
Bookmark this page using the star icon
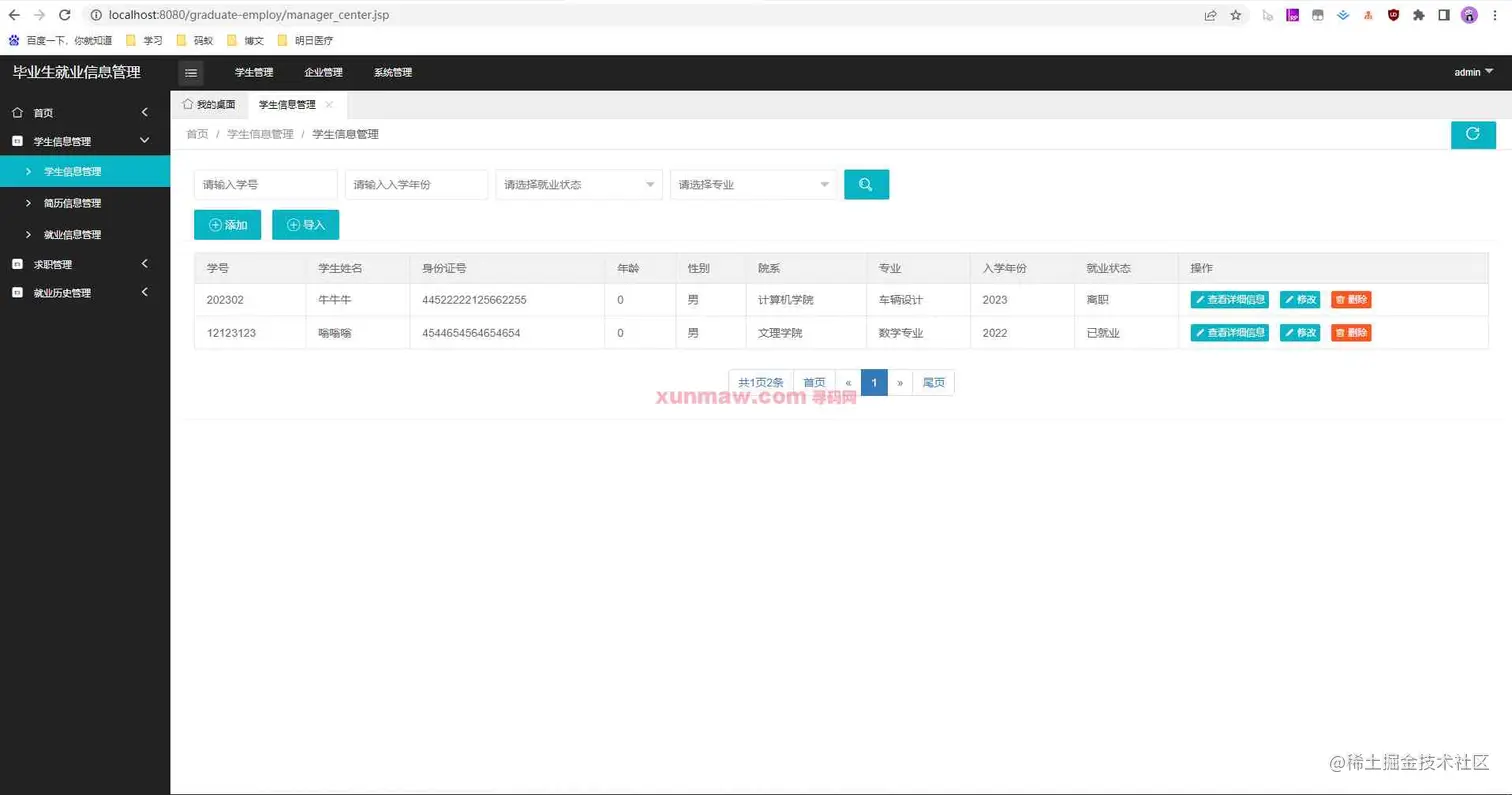1236,15
